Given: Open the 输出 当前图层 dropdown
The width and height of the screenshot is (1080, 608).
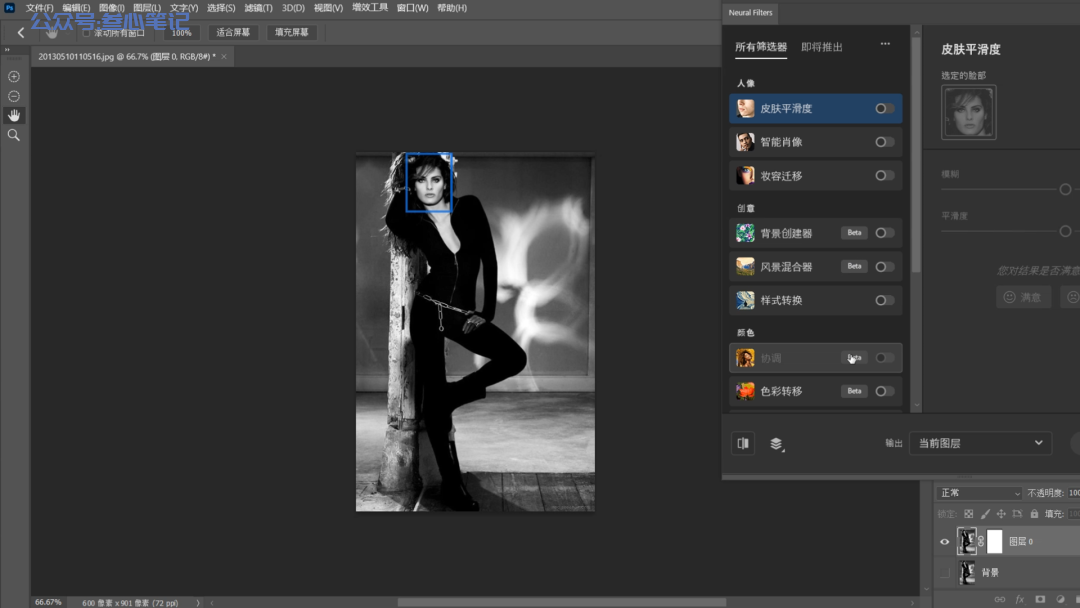Looking at the screenshot, I should coord(981,443).
